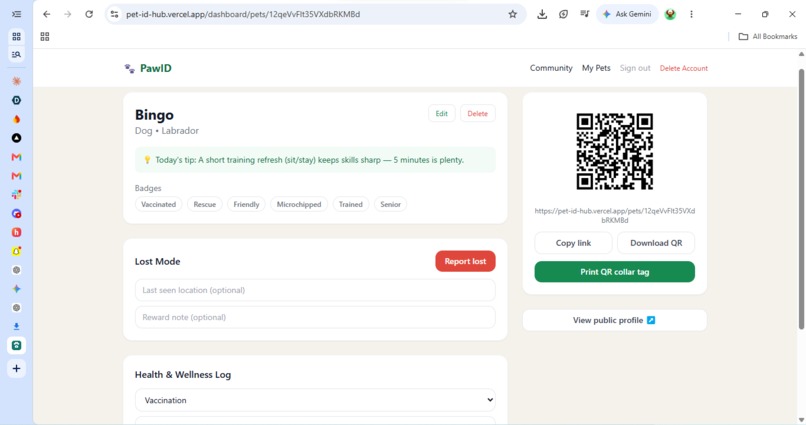Click the external link icon beside View public profile
The image size is (806, 425).
tap(651, 320)
